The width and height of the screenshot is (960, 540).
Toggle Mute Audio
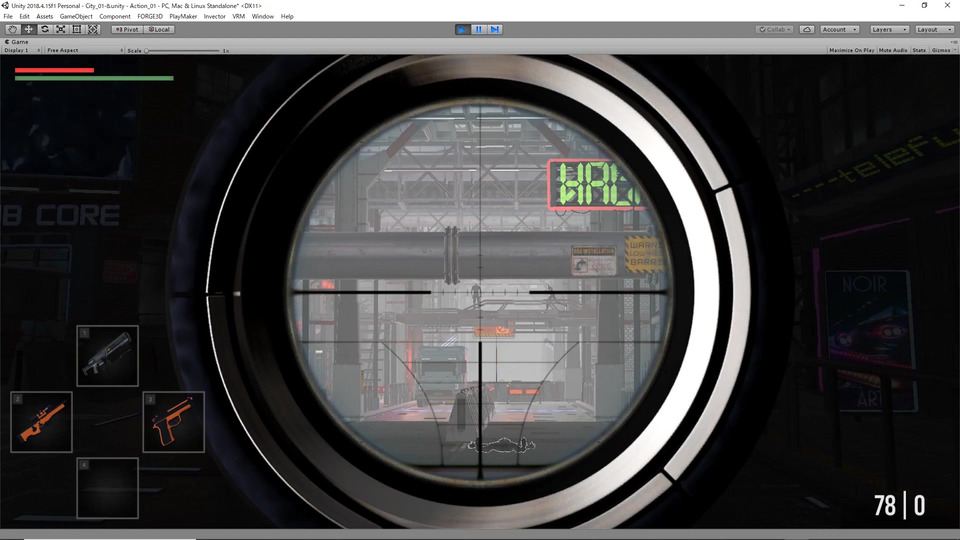tap(893, 50)
